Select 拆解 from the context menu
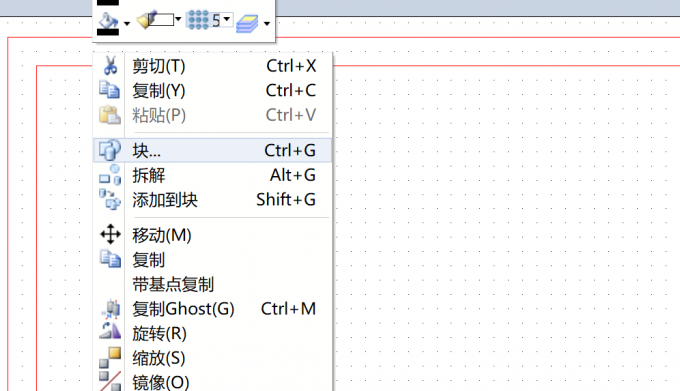680x391 pixels. point(213,175)
